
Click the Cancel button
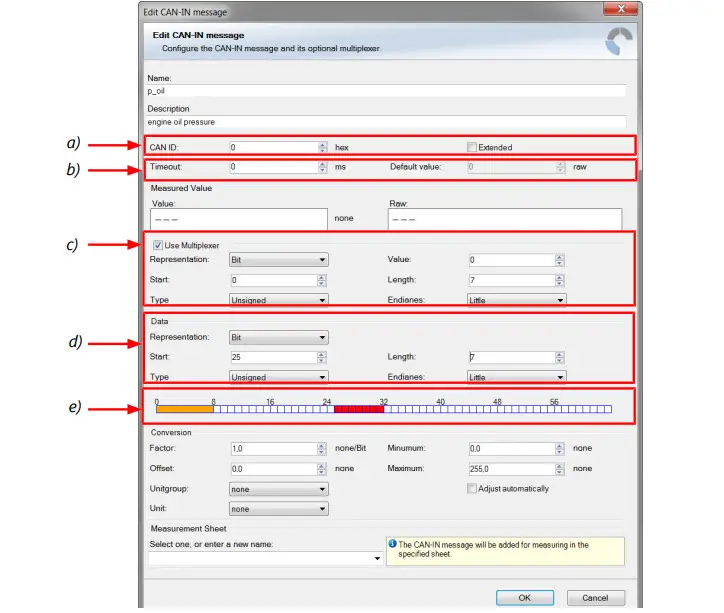(x=596, y=598)
